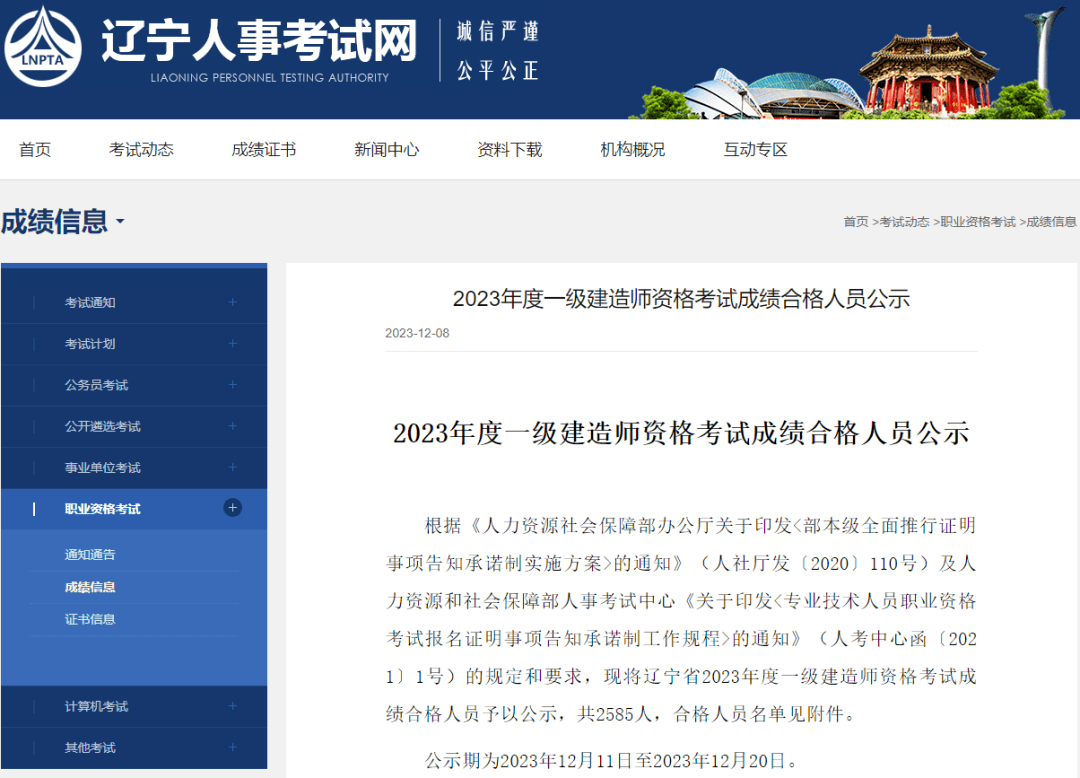Select 考试通知 in the sidebar
This screenshot has height=778, width=1080.
point(90,302)
